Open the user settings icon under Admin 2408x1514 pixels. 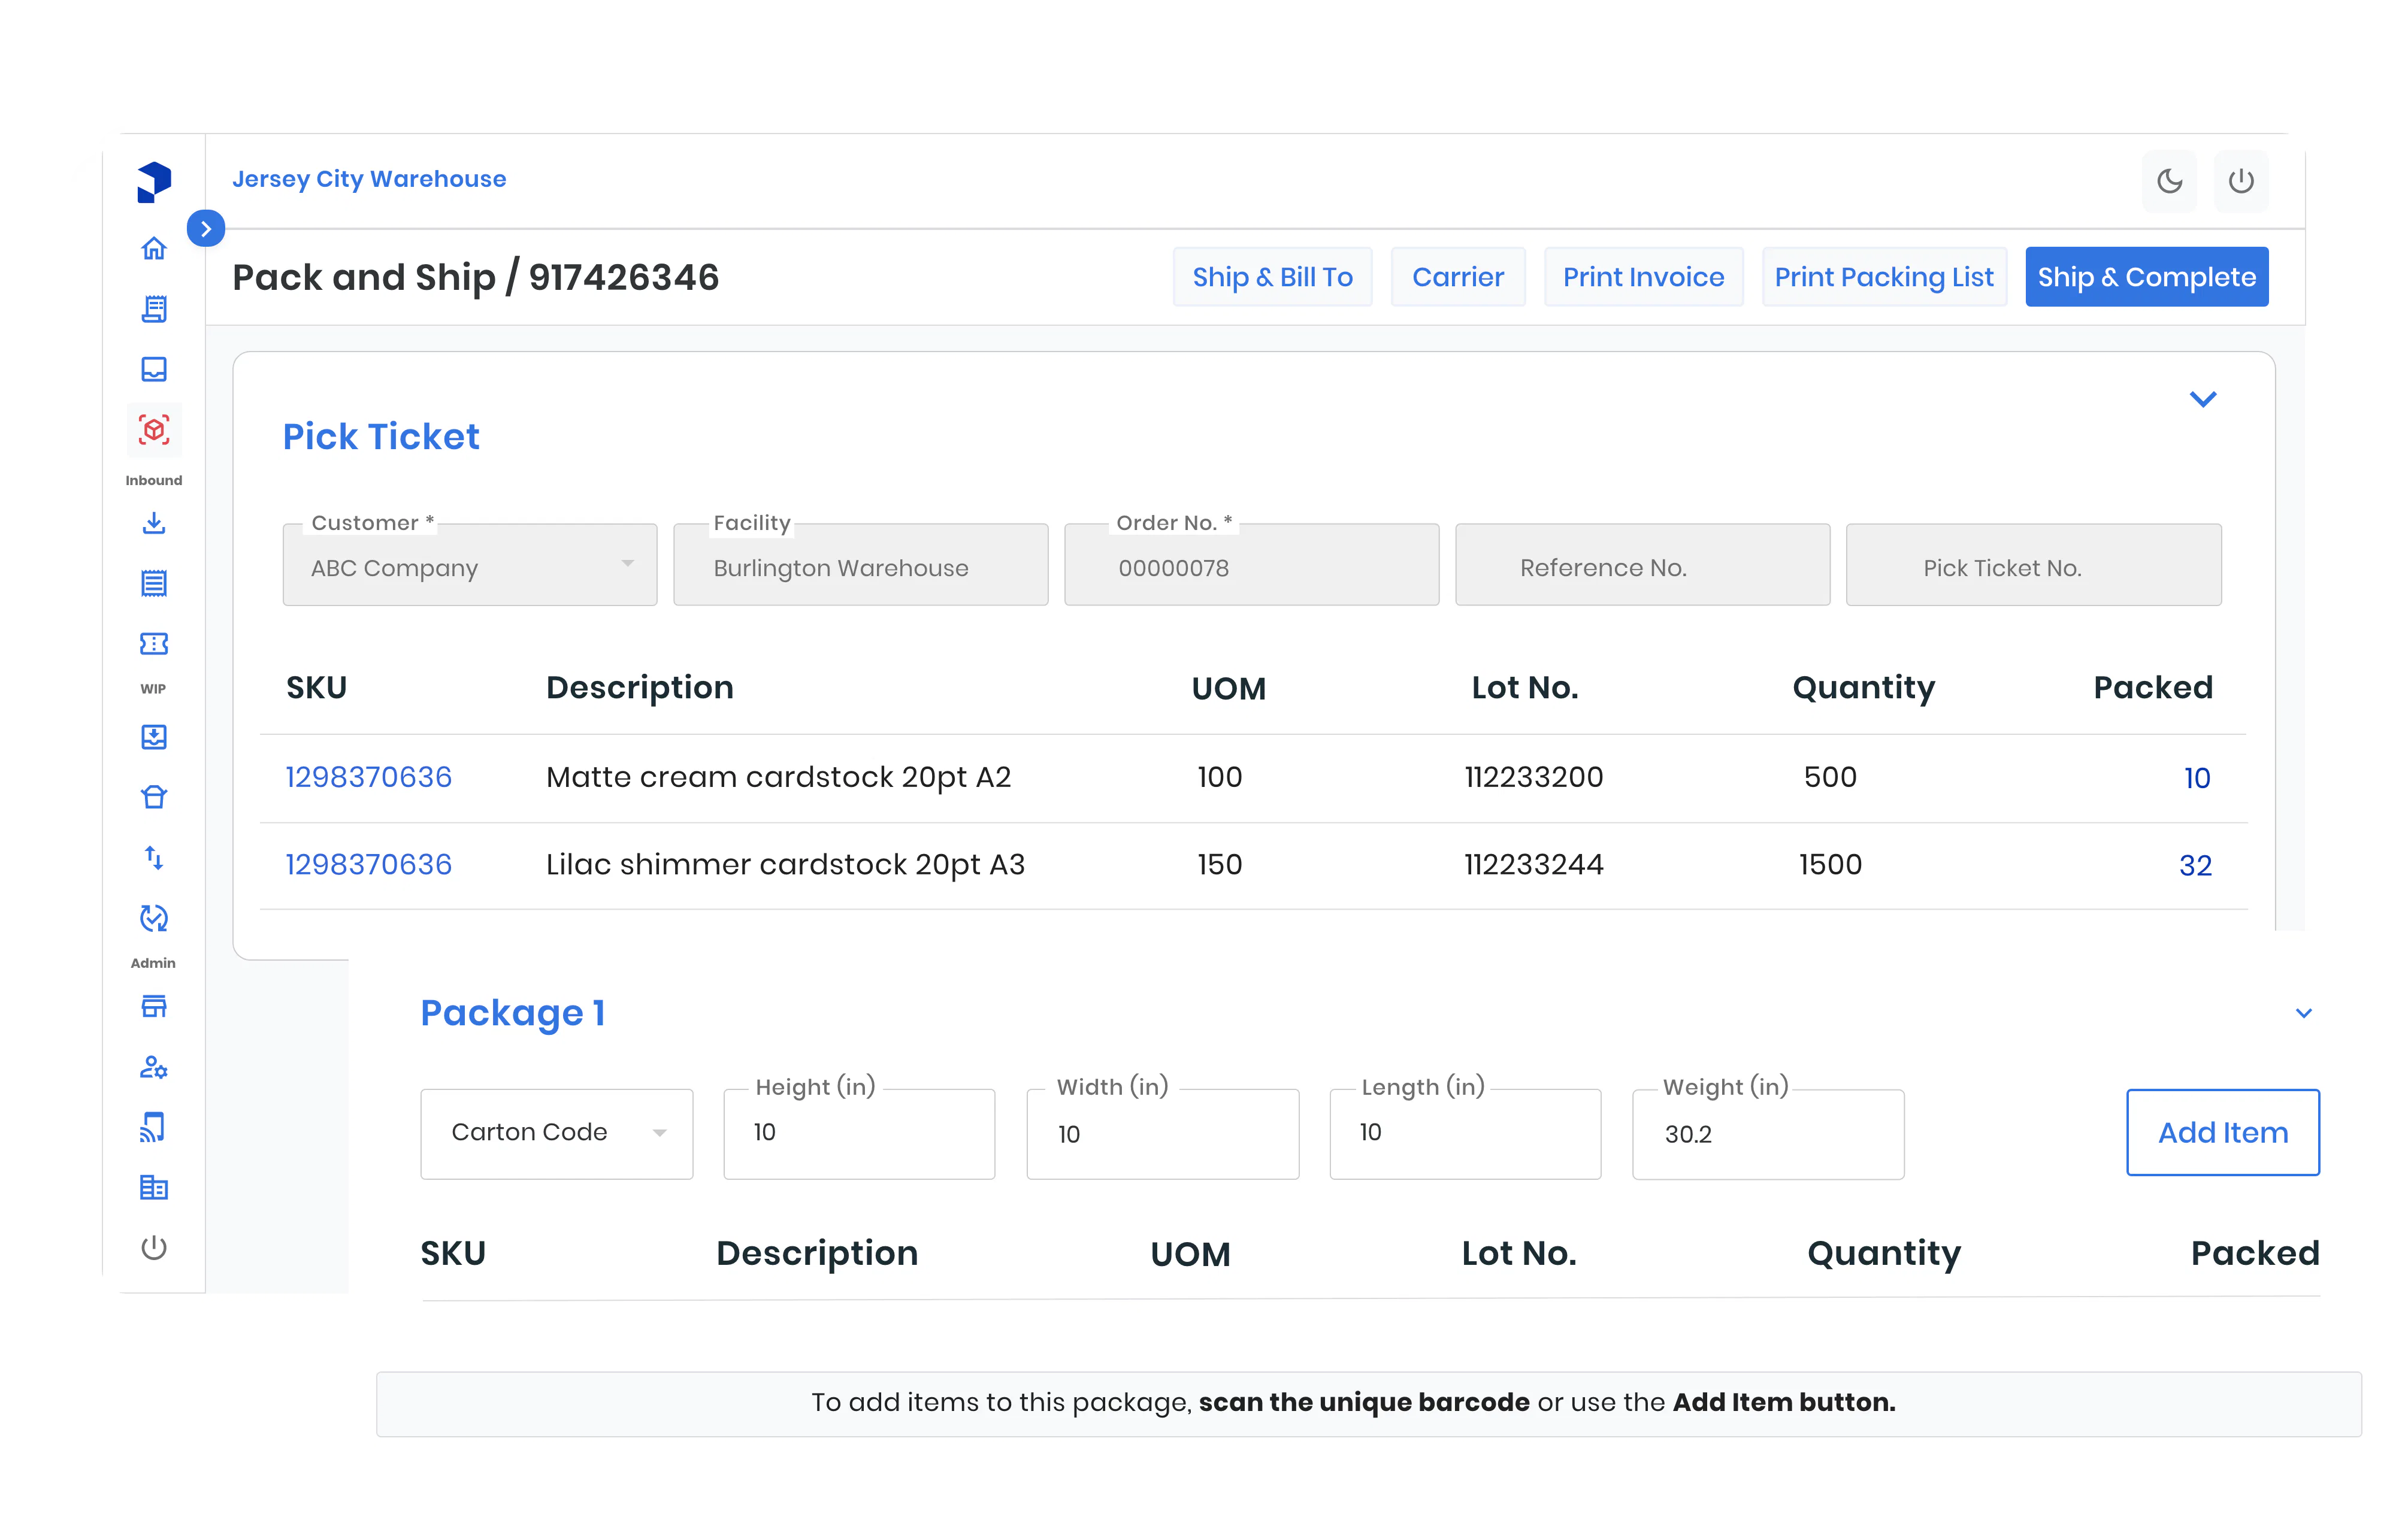click(x=153, y=1067)
